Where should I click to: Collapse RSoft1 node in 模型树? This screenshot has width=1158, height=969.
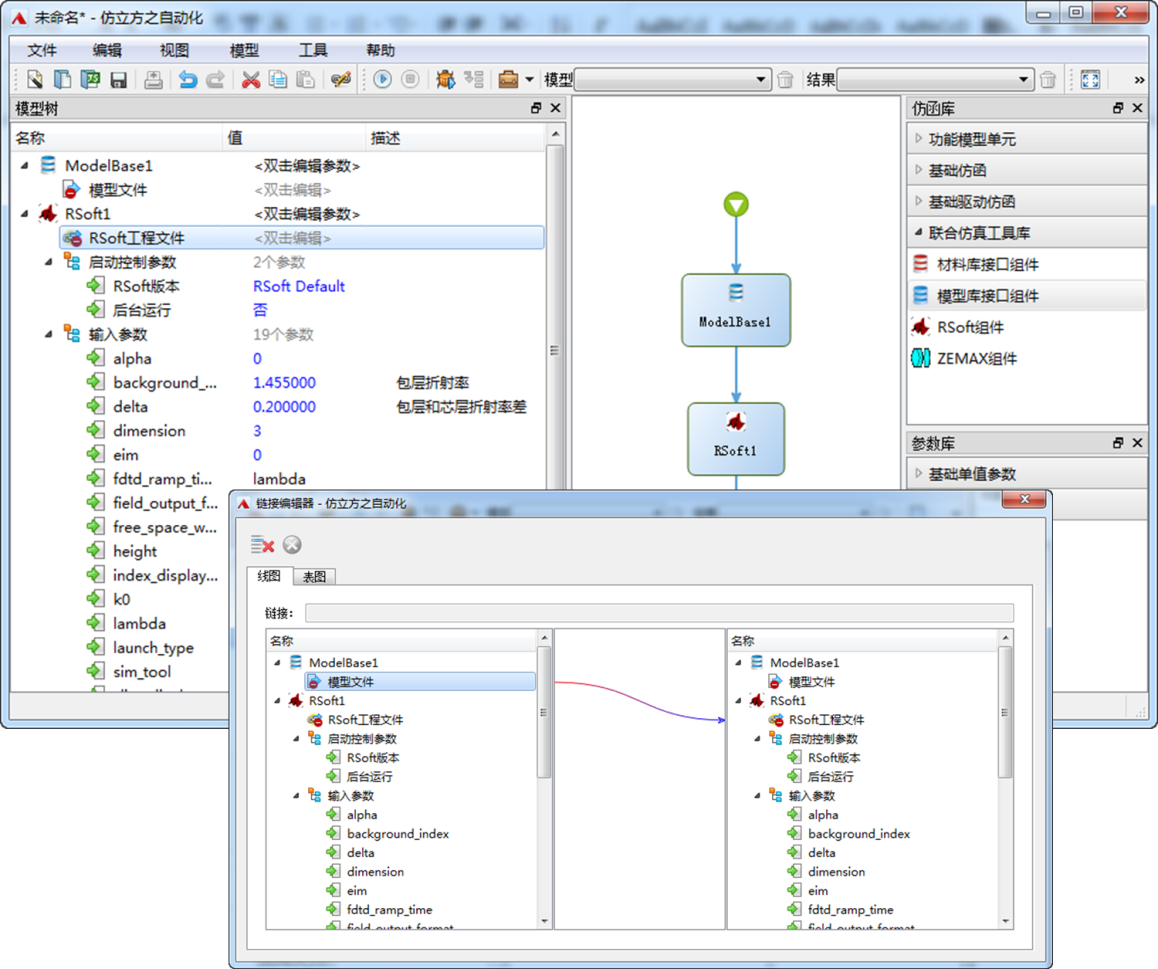point(24,213)
